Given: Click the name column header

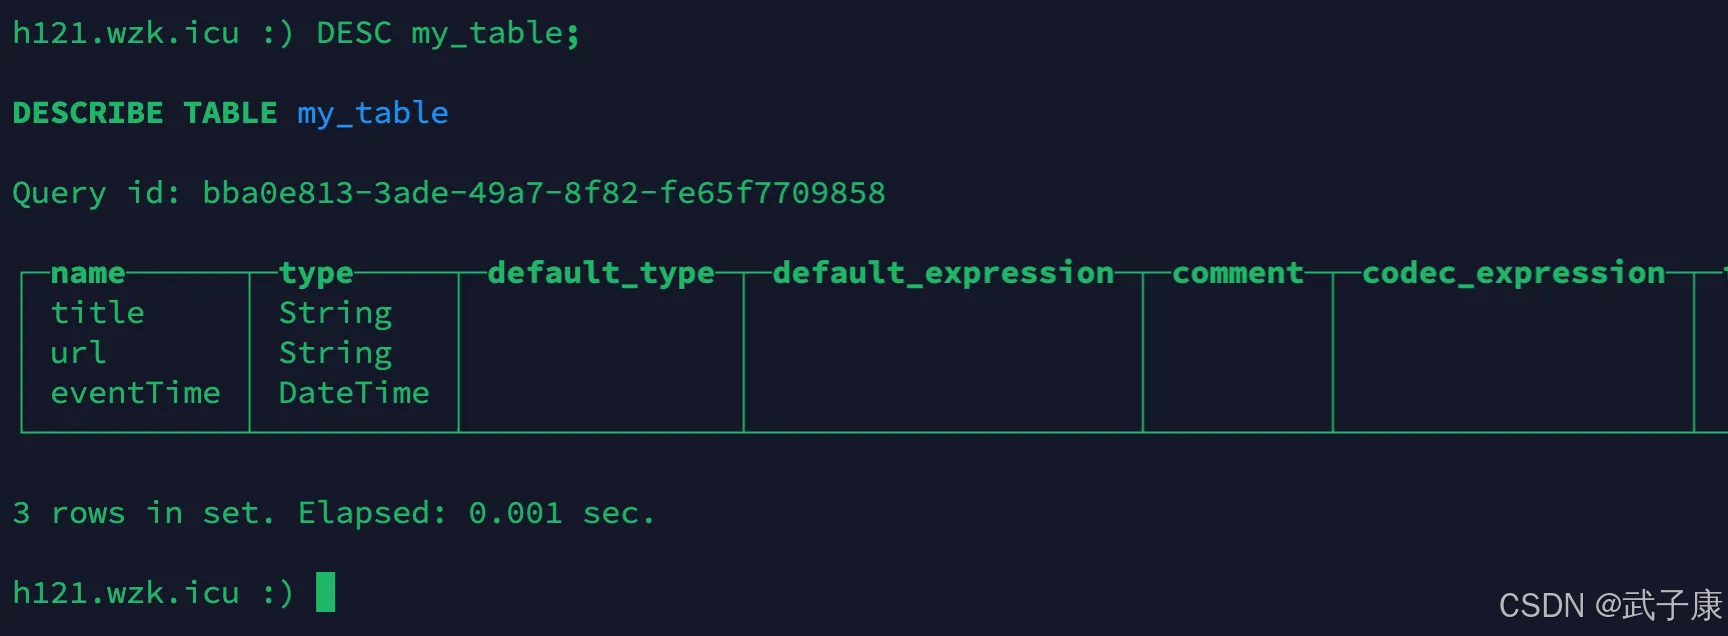Looking at the screenshot, I should [x=88, y=273].
